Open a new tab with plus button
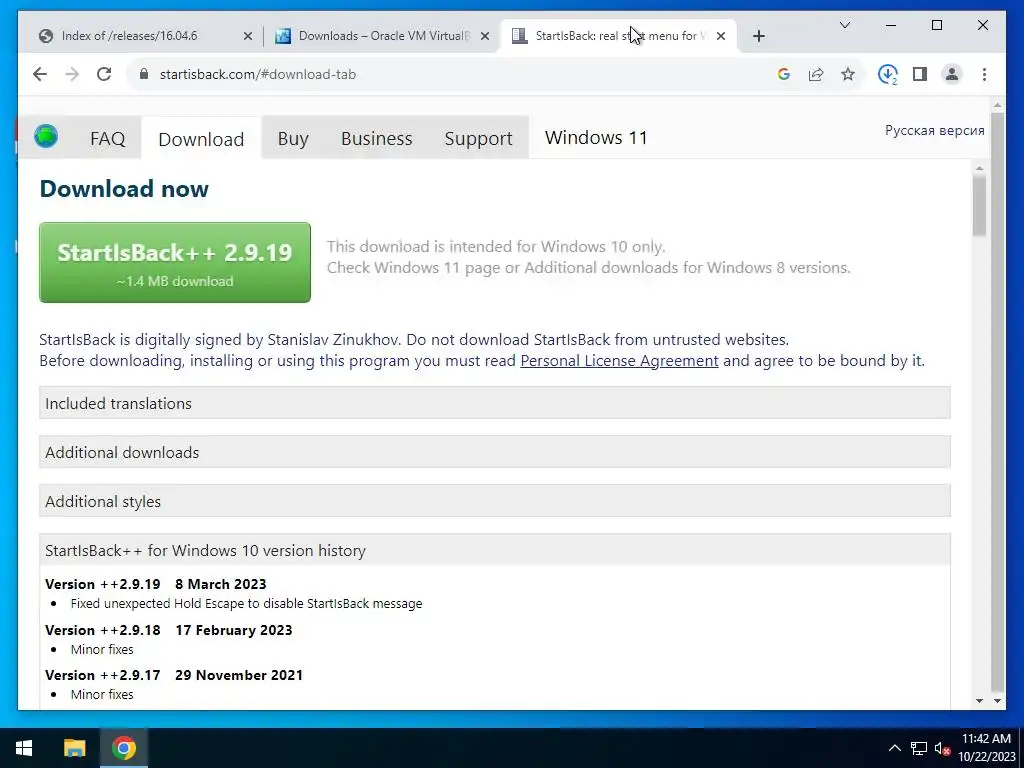 point(758,36)
